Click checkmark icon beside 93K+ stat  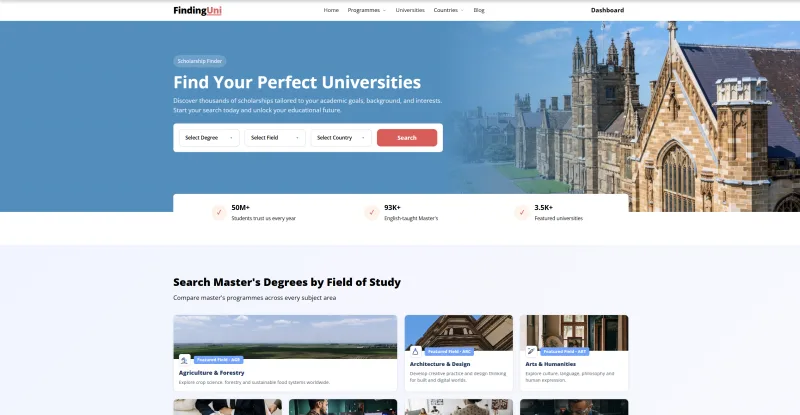(x=371, y=212)
